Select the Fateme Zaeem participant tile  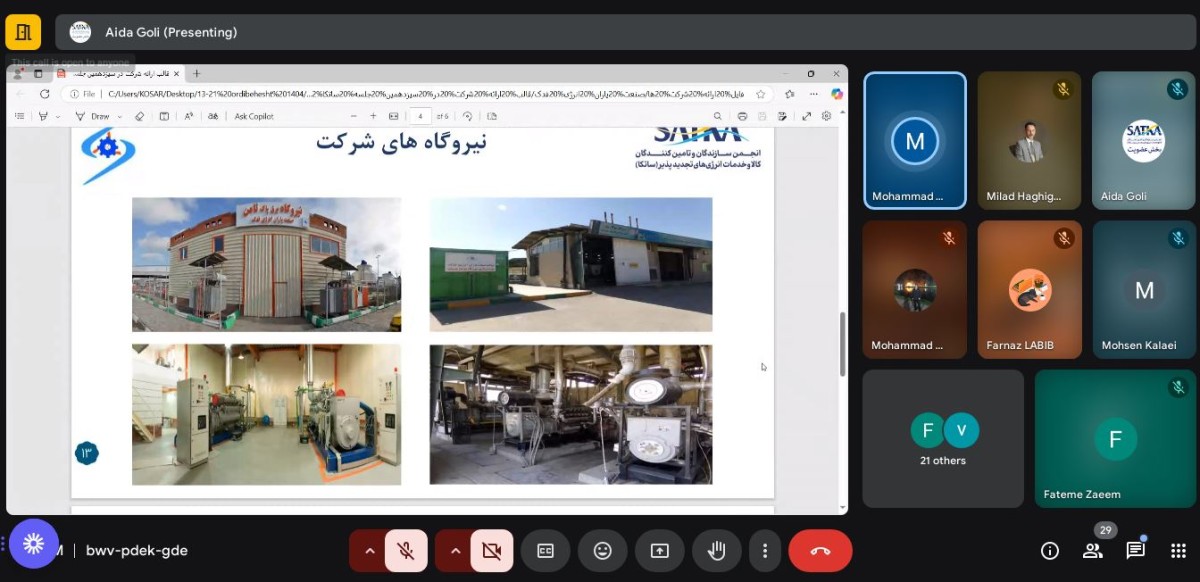pyautogui.click(x=1115, y=439)
